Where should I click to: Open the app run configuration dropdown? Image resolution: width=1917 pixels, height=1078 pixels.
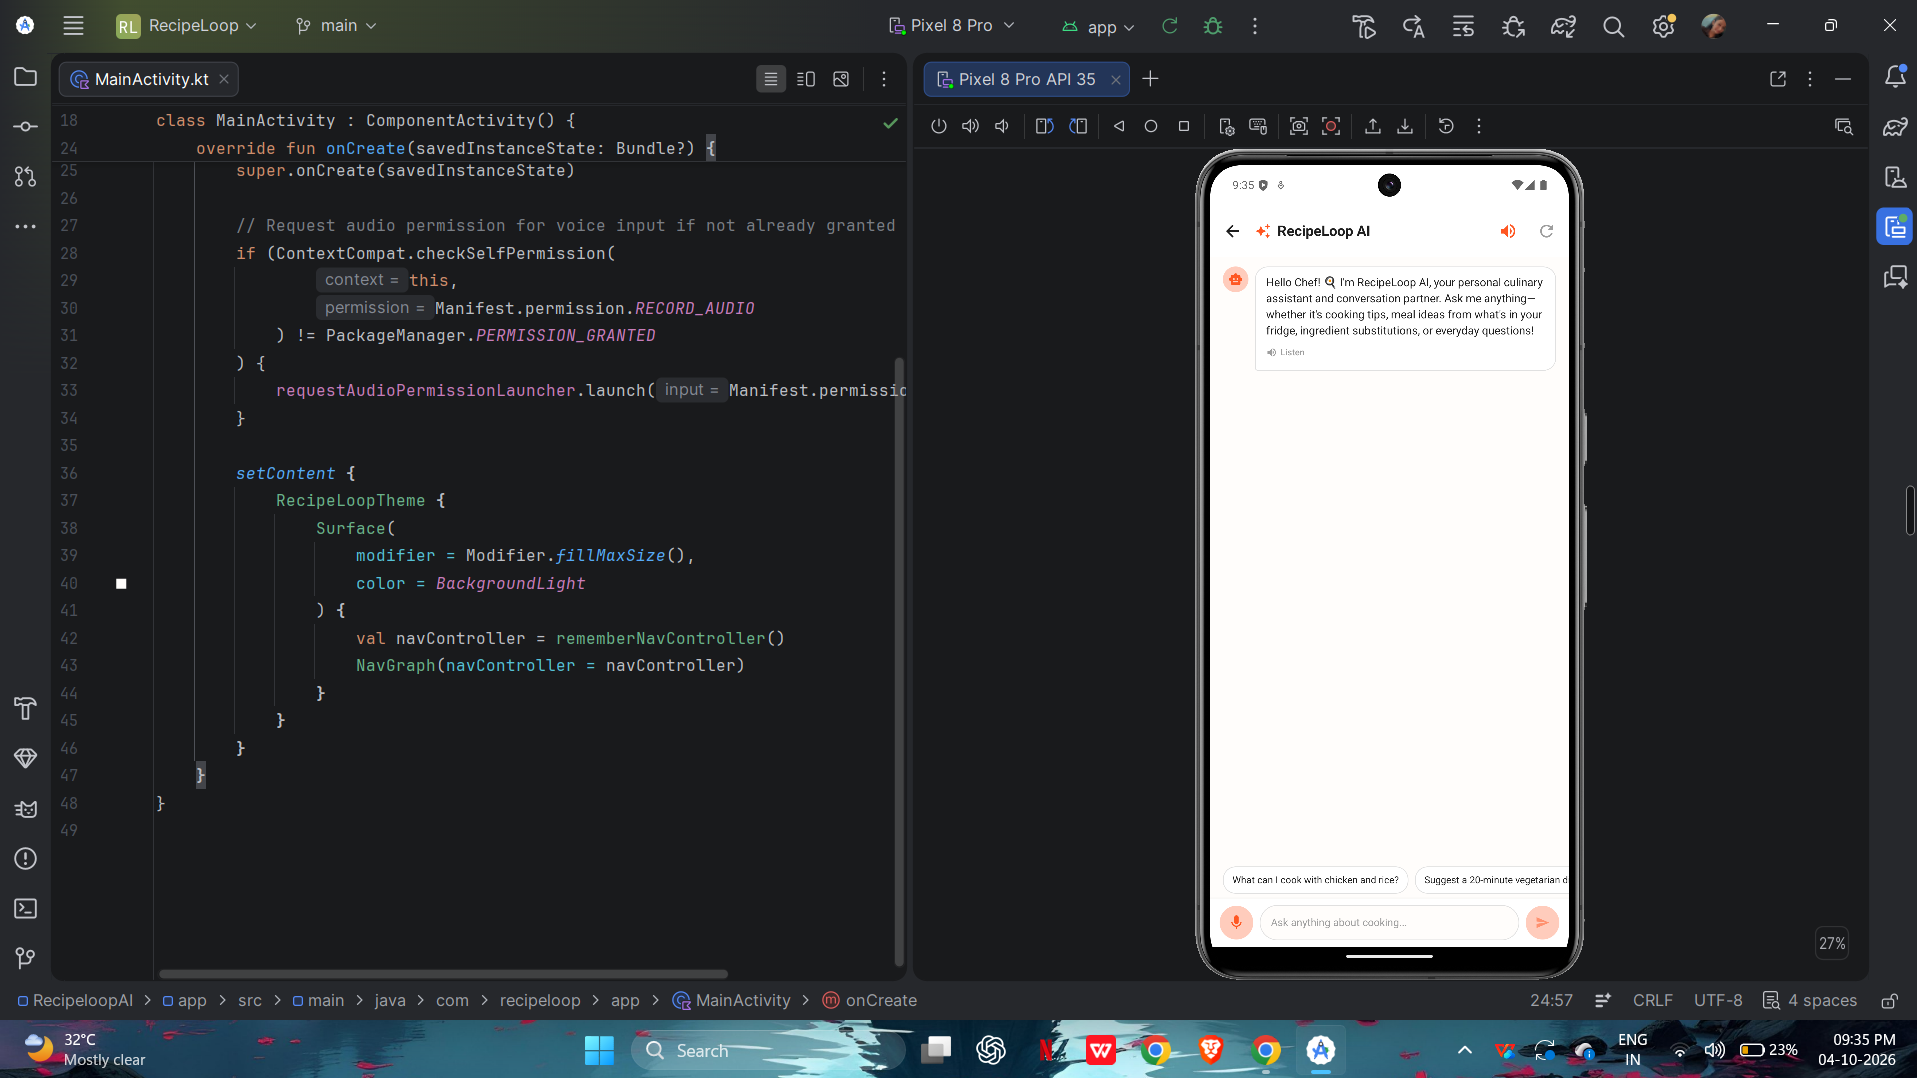[1098, 27]
